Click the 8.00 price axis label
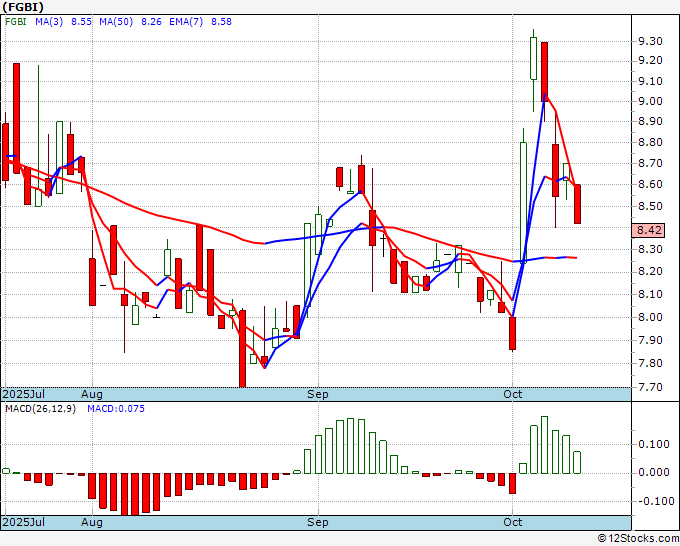Viewport: 680px width, 546px height. point(650,317)
